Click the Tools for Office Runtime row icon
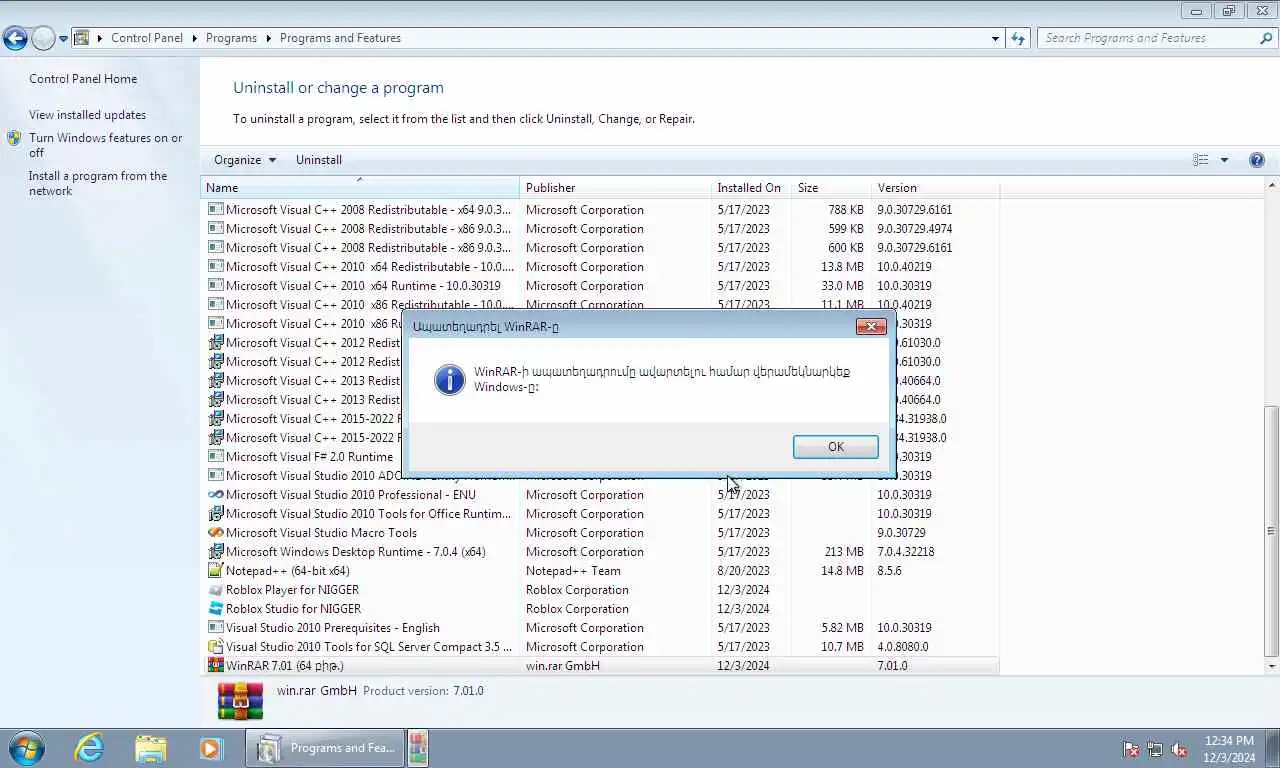 [x=215, y=514]
